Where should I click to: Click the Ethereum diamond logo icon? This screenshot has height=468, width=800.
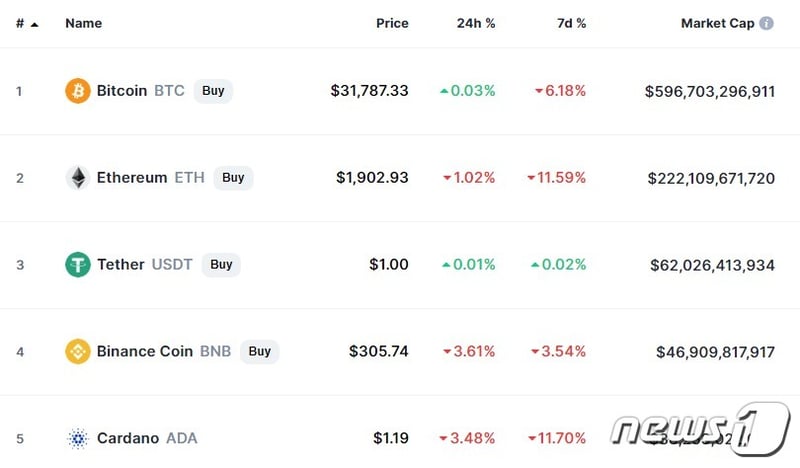pyautogui.click(x=77, y=178)
